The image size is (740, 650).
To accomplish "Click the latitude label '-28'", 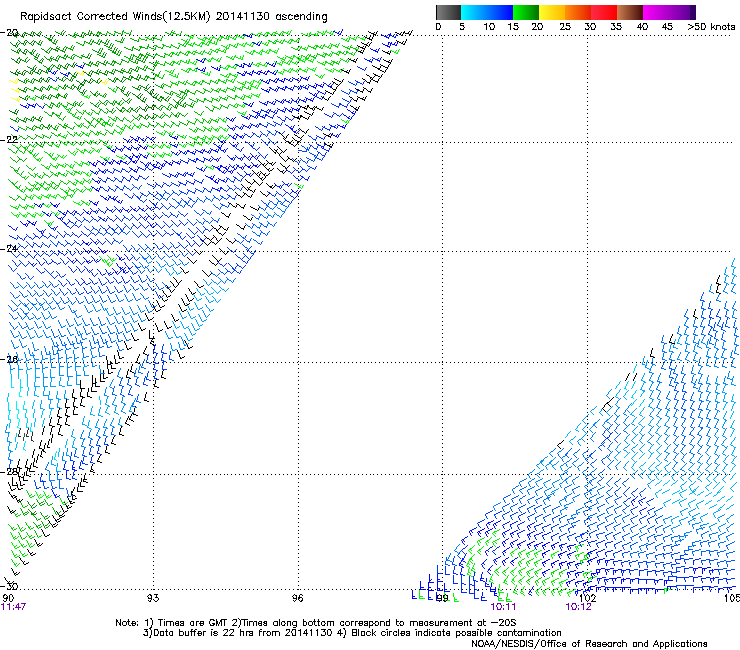I will click(x=9, y=472).
